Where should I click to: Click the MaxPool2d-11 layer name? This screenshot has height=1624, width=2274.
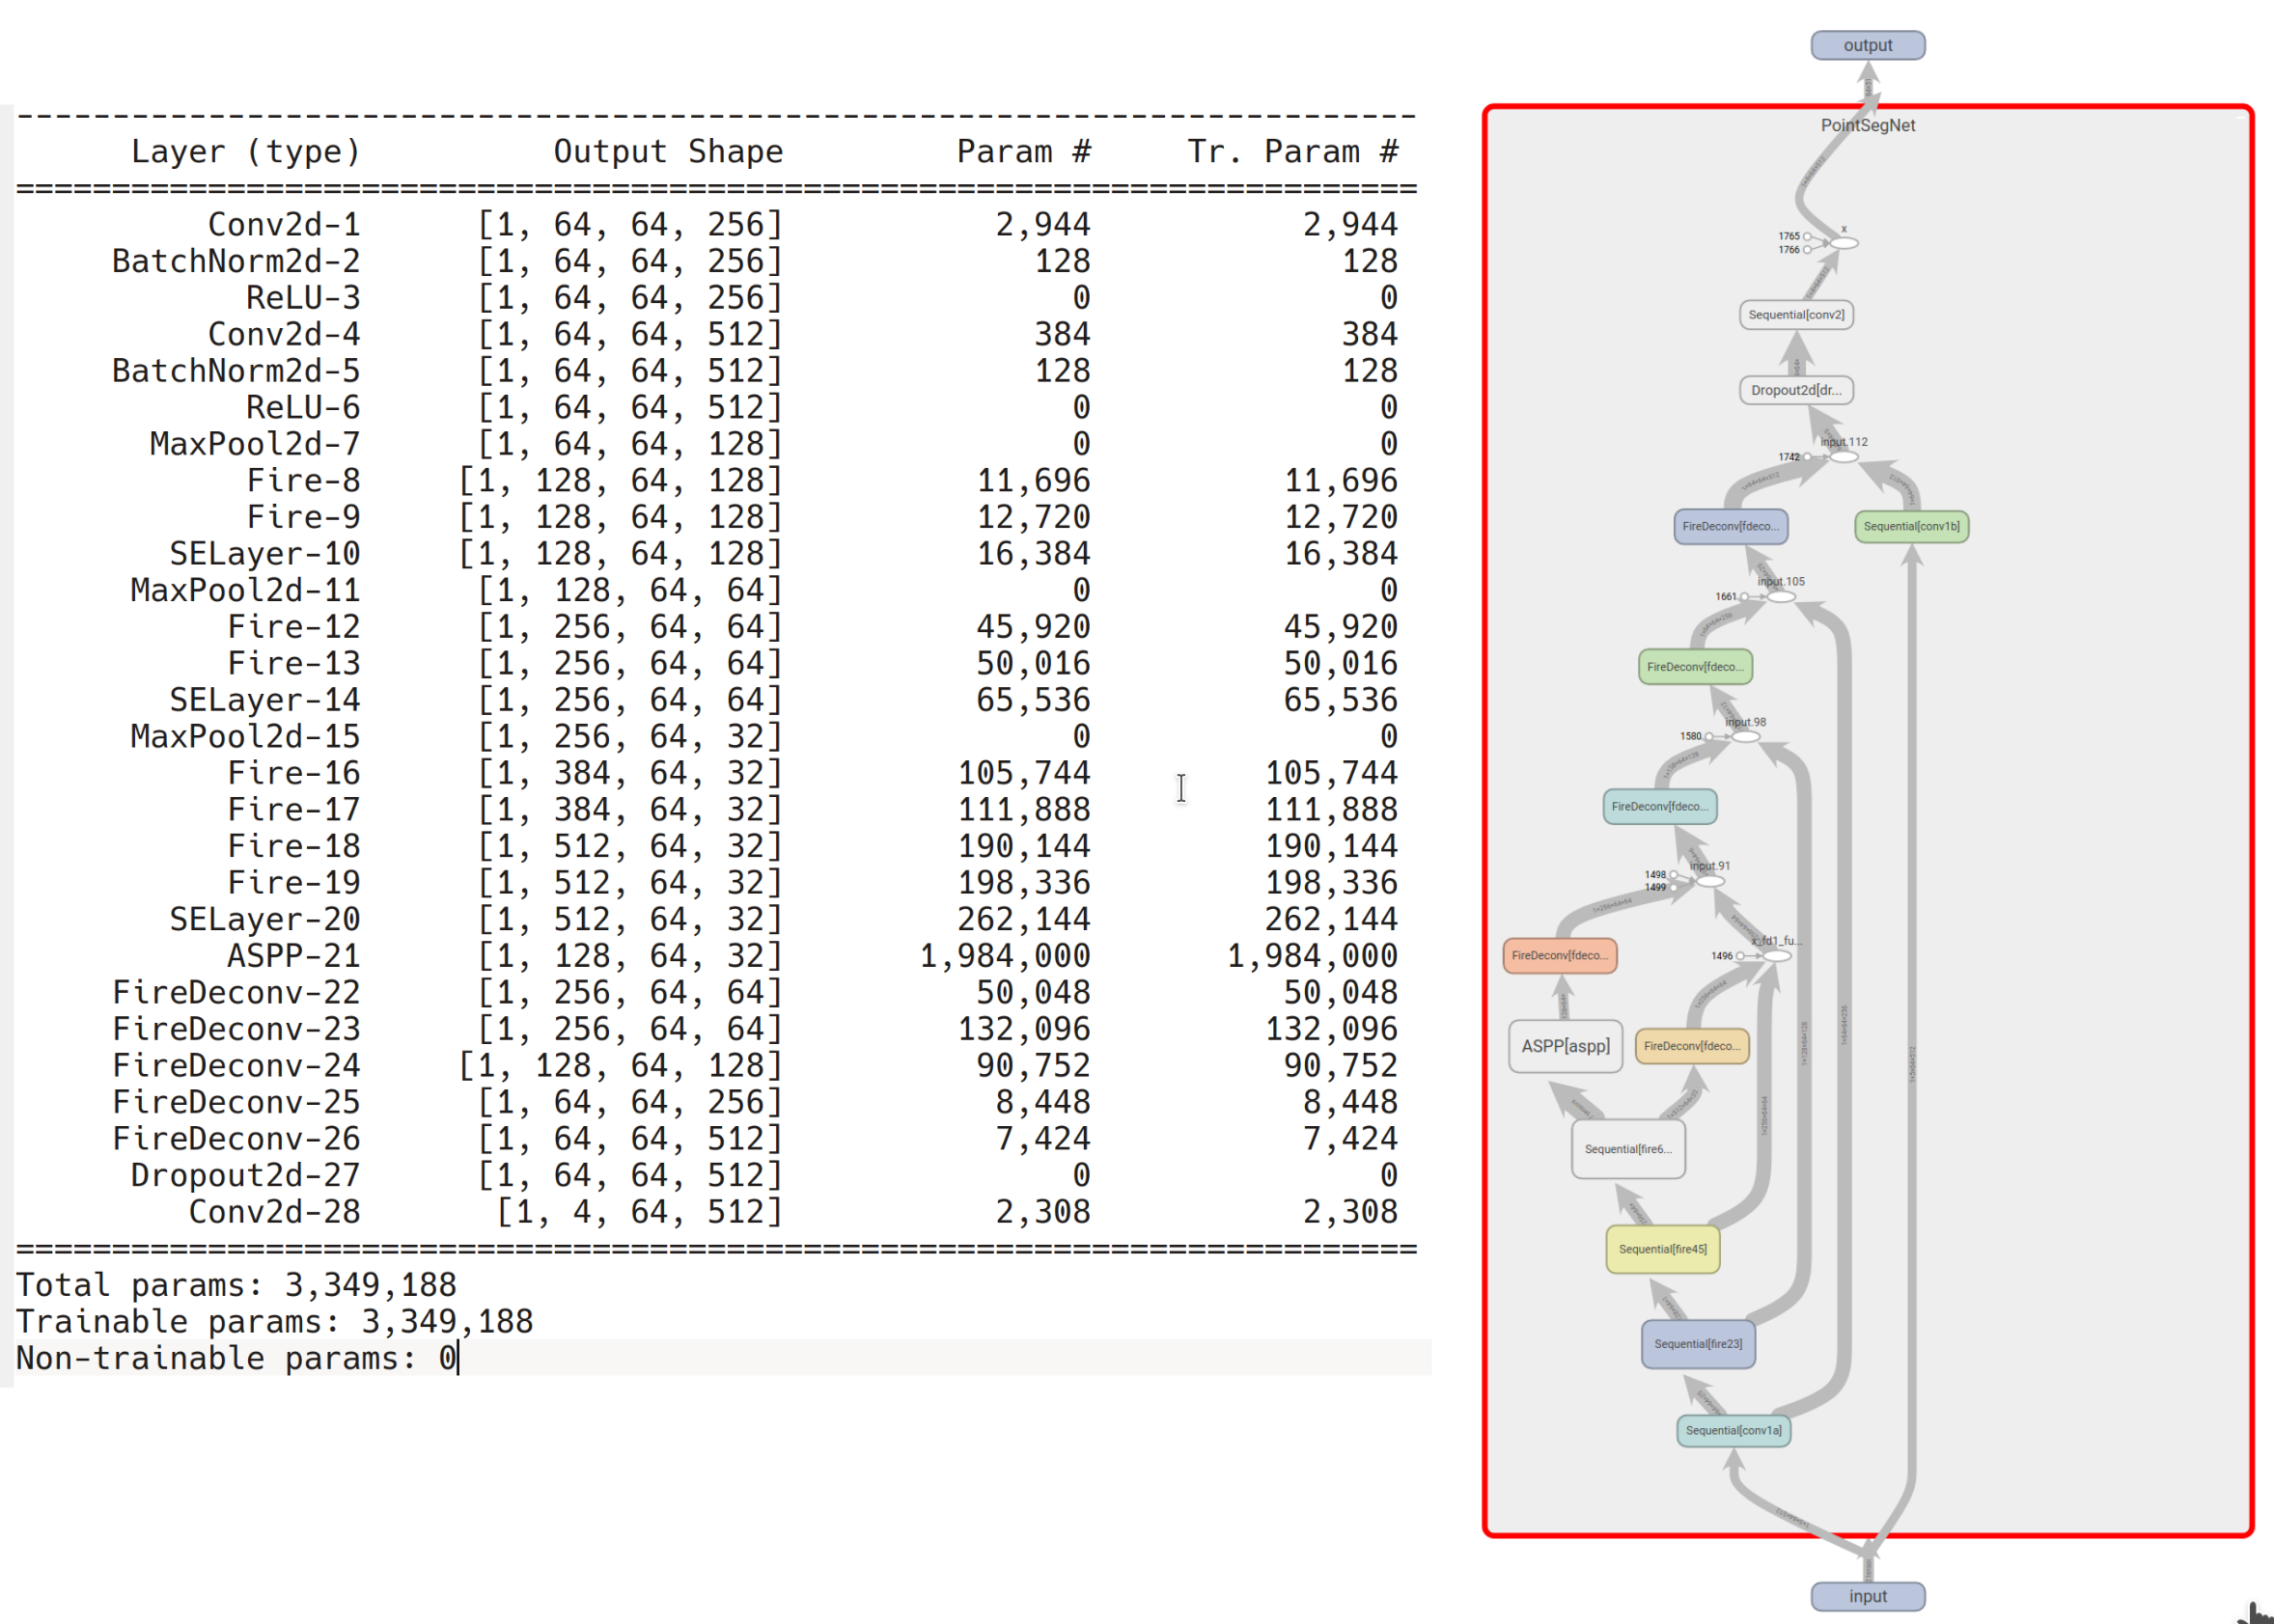[245, 590]
